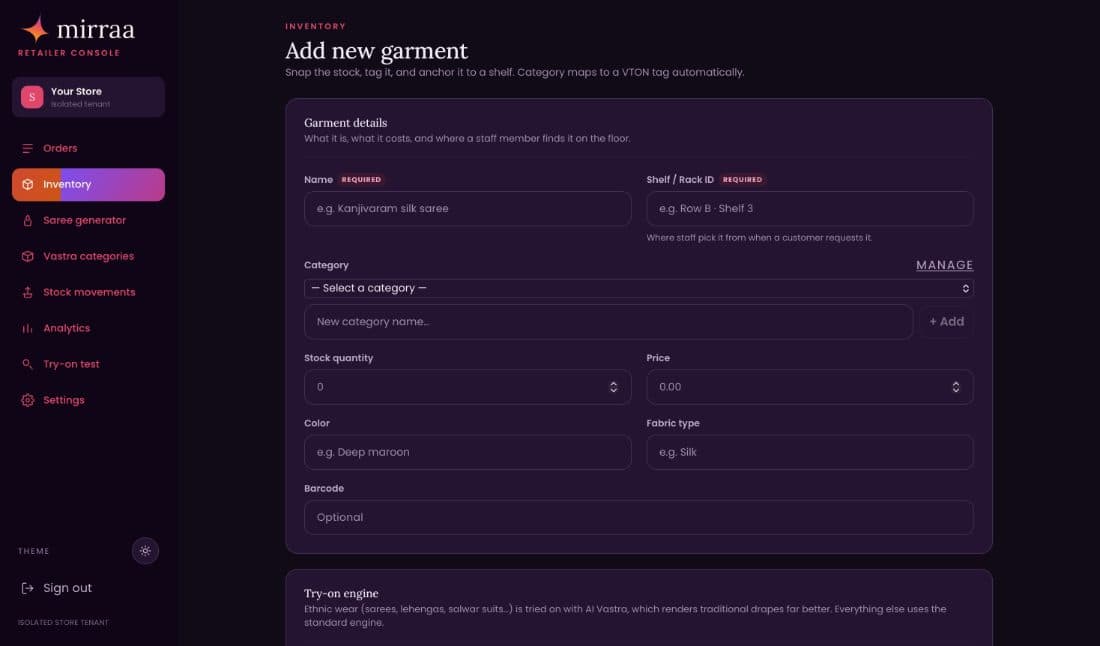The height and width of the screenshot is (646, 1100).
Task: Go to Vastra categories
Action: point(88,257)
